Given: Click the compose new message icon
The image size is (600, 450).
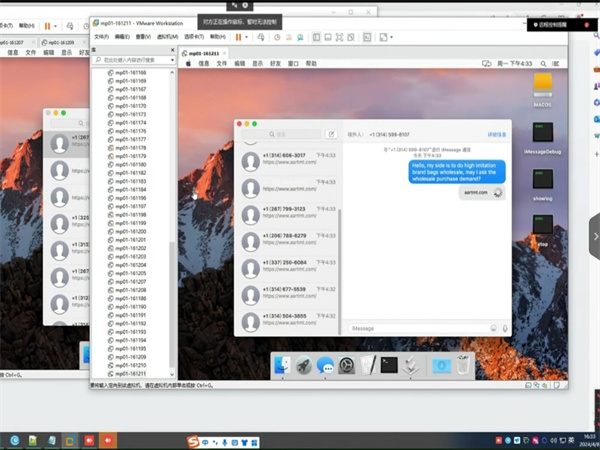Looking at the screenshot, I should [331, 133].
